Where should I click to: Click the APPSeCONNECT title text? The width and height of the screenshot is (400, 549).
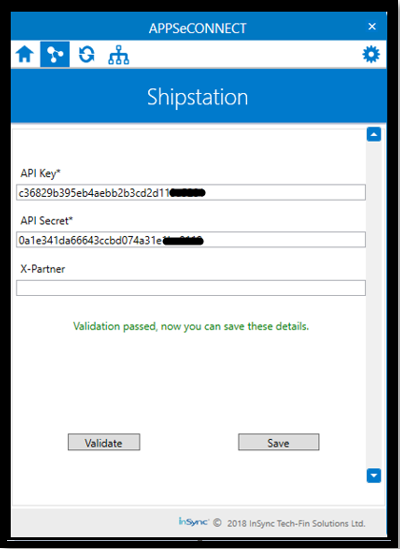(198, 28)
